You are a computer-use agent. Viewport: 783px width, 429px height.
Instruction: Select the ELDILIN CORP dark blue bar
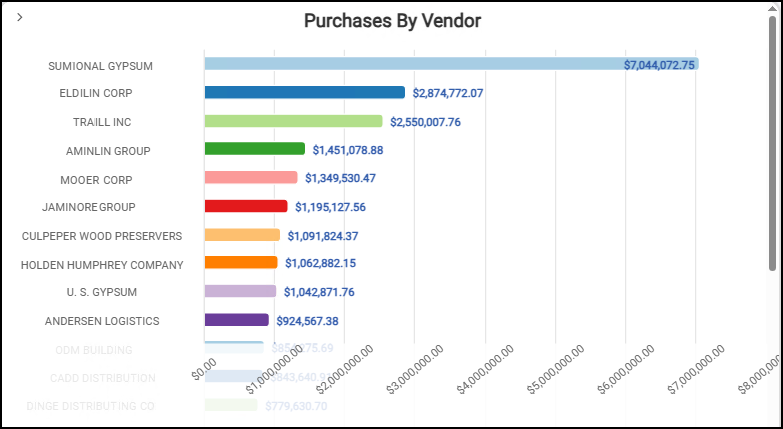(x=305, y=92)
